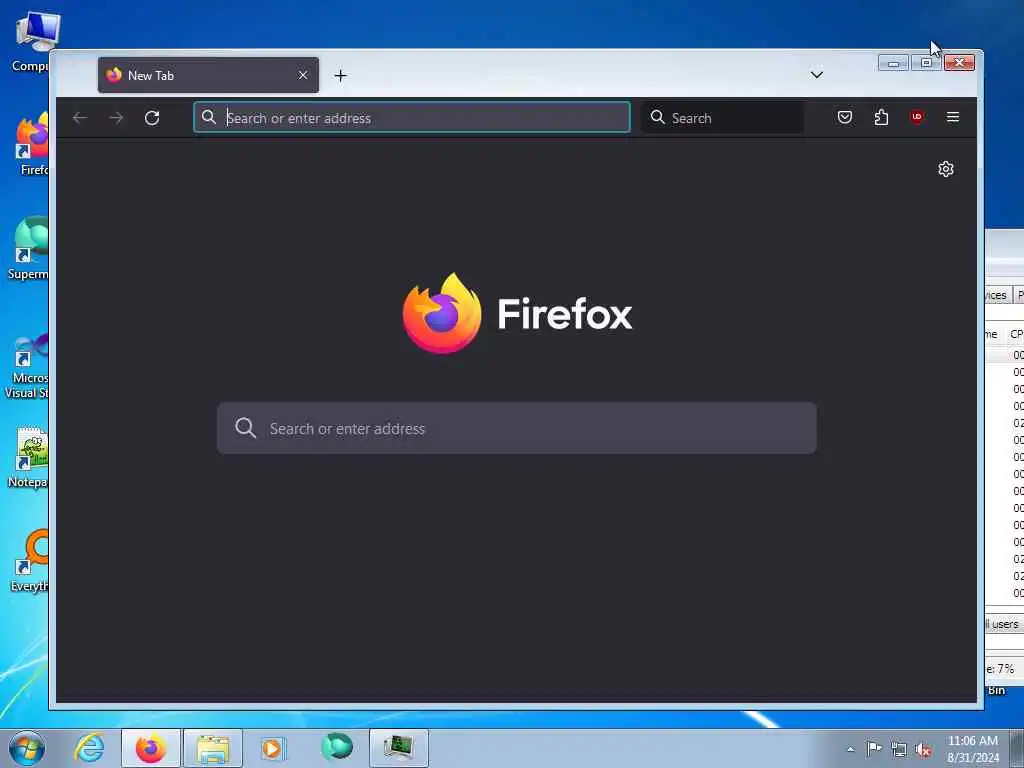Open the Pocket save icon
The width and height of the screenshot is (1024, 768).
coord(844,118)
